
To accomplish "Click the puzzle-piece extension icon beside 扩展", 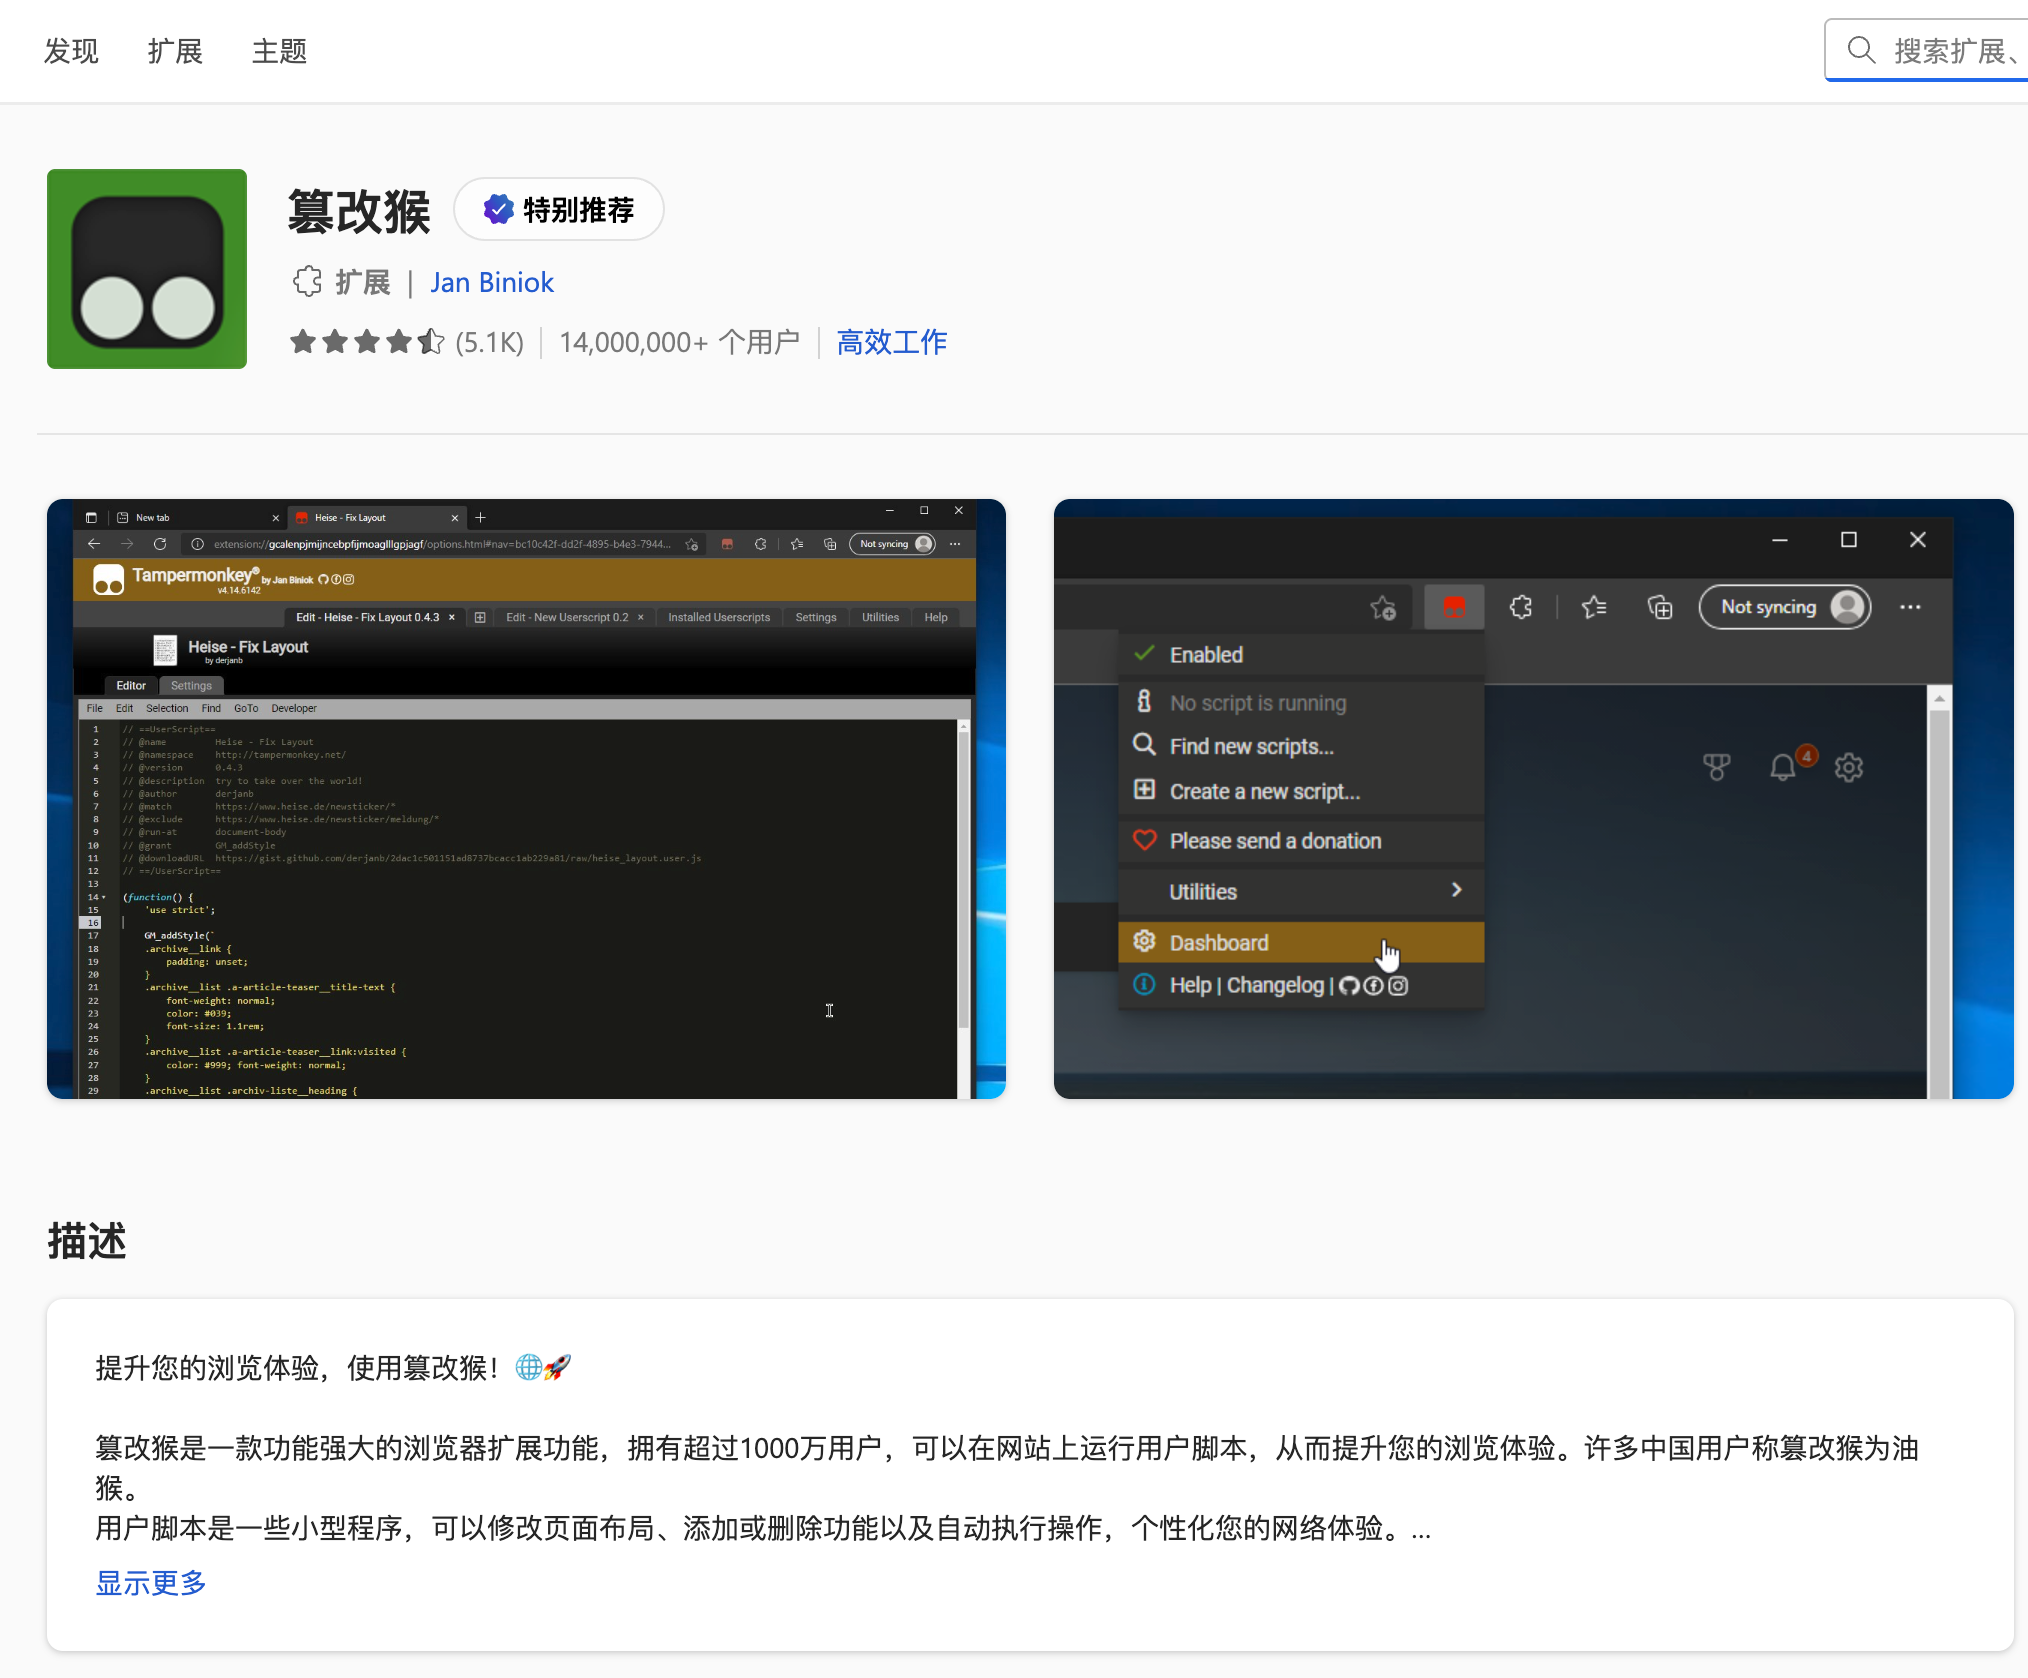I will pyautogui.click(x=307, y=282).
